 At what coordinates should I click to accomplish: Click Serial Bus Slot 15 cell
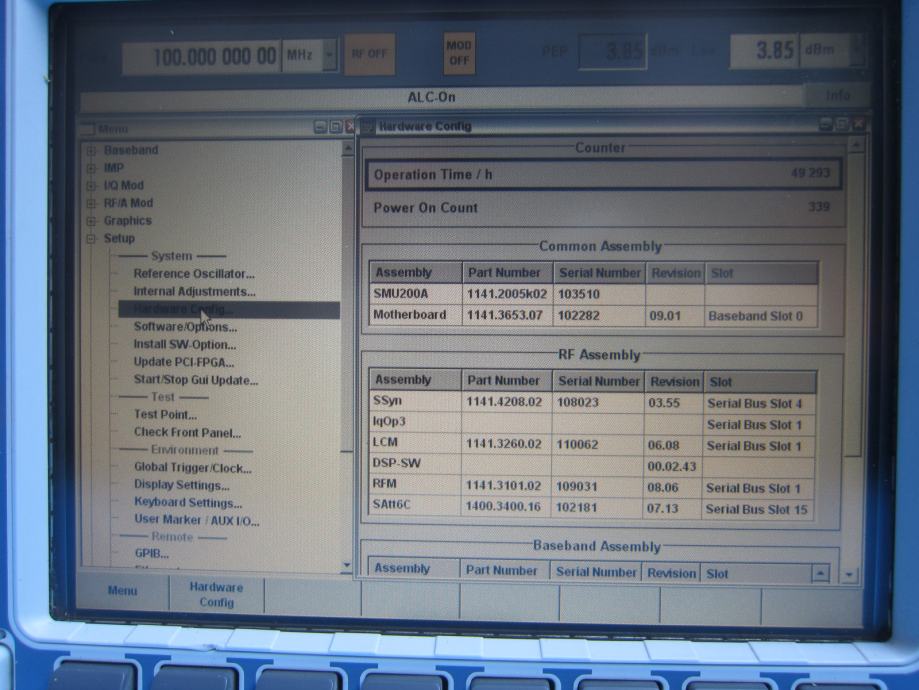(757, 509)
